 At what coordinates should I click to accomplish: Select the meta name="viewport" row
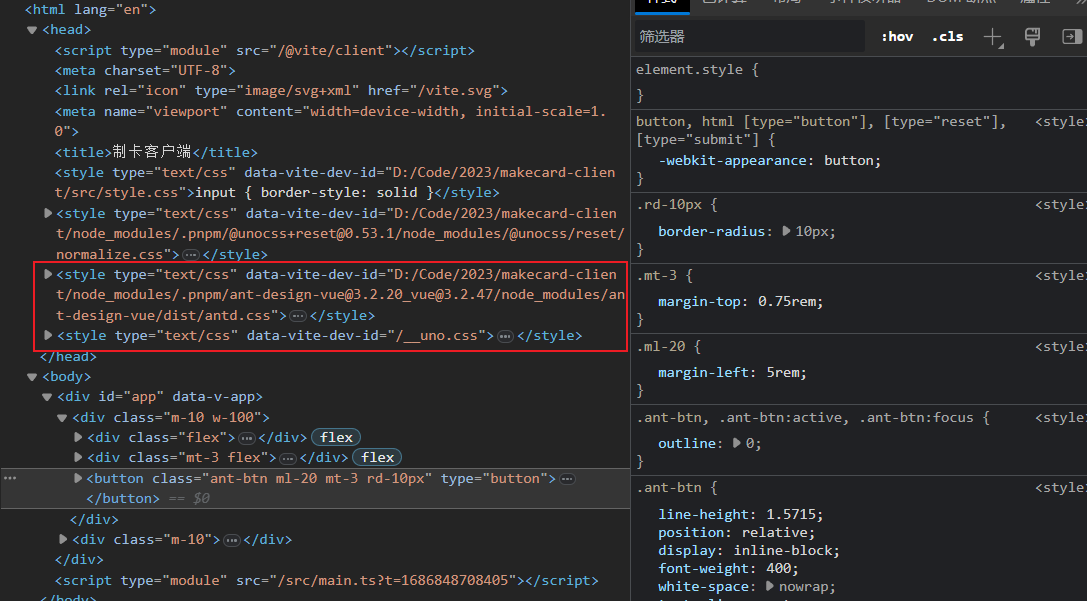(330, 121)
